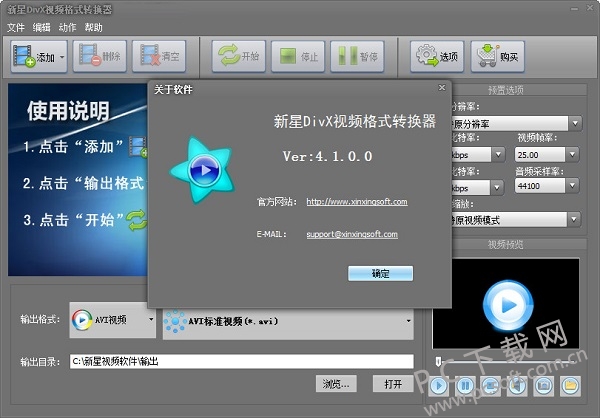Click the '3. 点击 “开始”' instruction line
Viewport: 600px width, 418px height.
click(x=73, y=220)
